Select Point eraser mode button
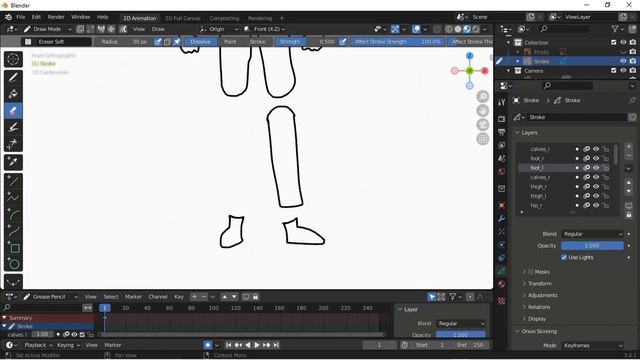This screenshot has width=640, height=360. [x=230, y=42]
